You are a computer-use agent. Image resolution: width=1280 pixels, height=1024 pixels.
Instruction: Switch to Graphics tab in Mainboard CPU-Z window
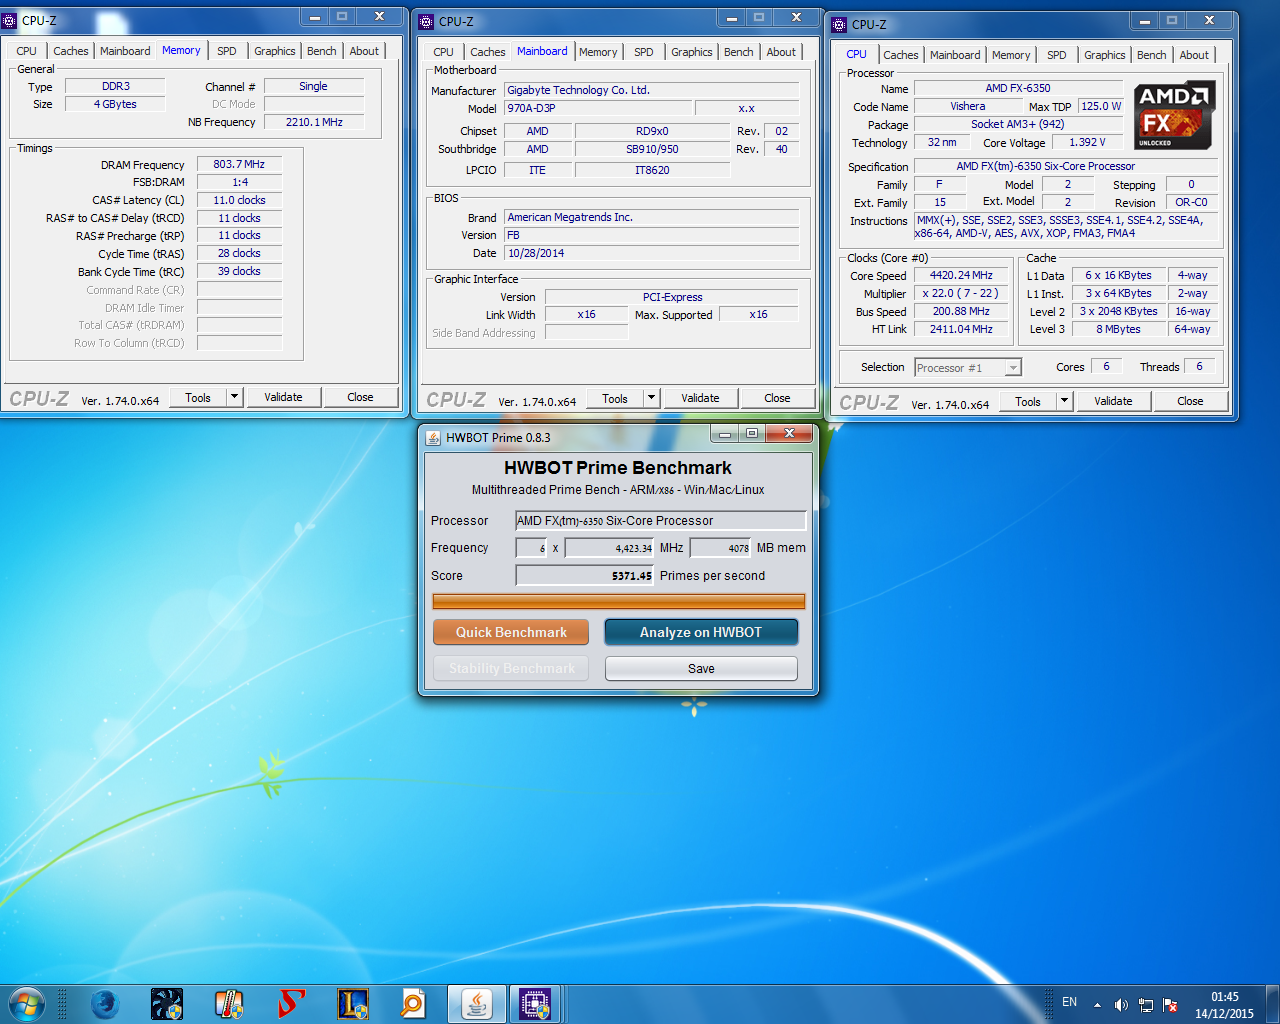click(x=692, y=52)
